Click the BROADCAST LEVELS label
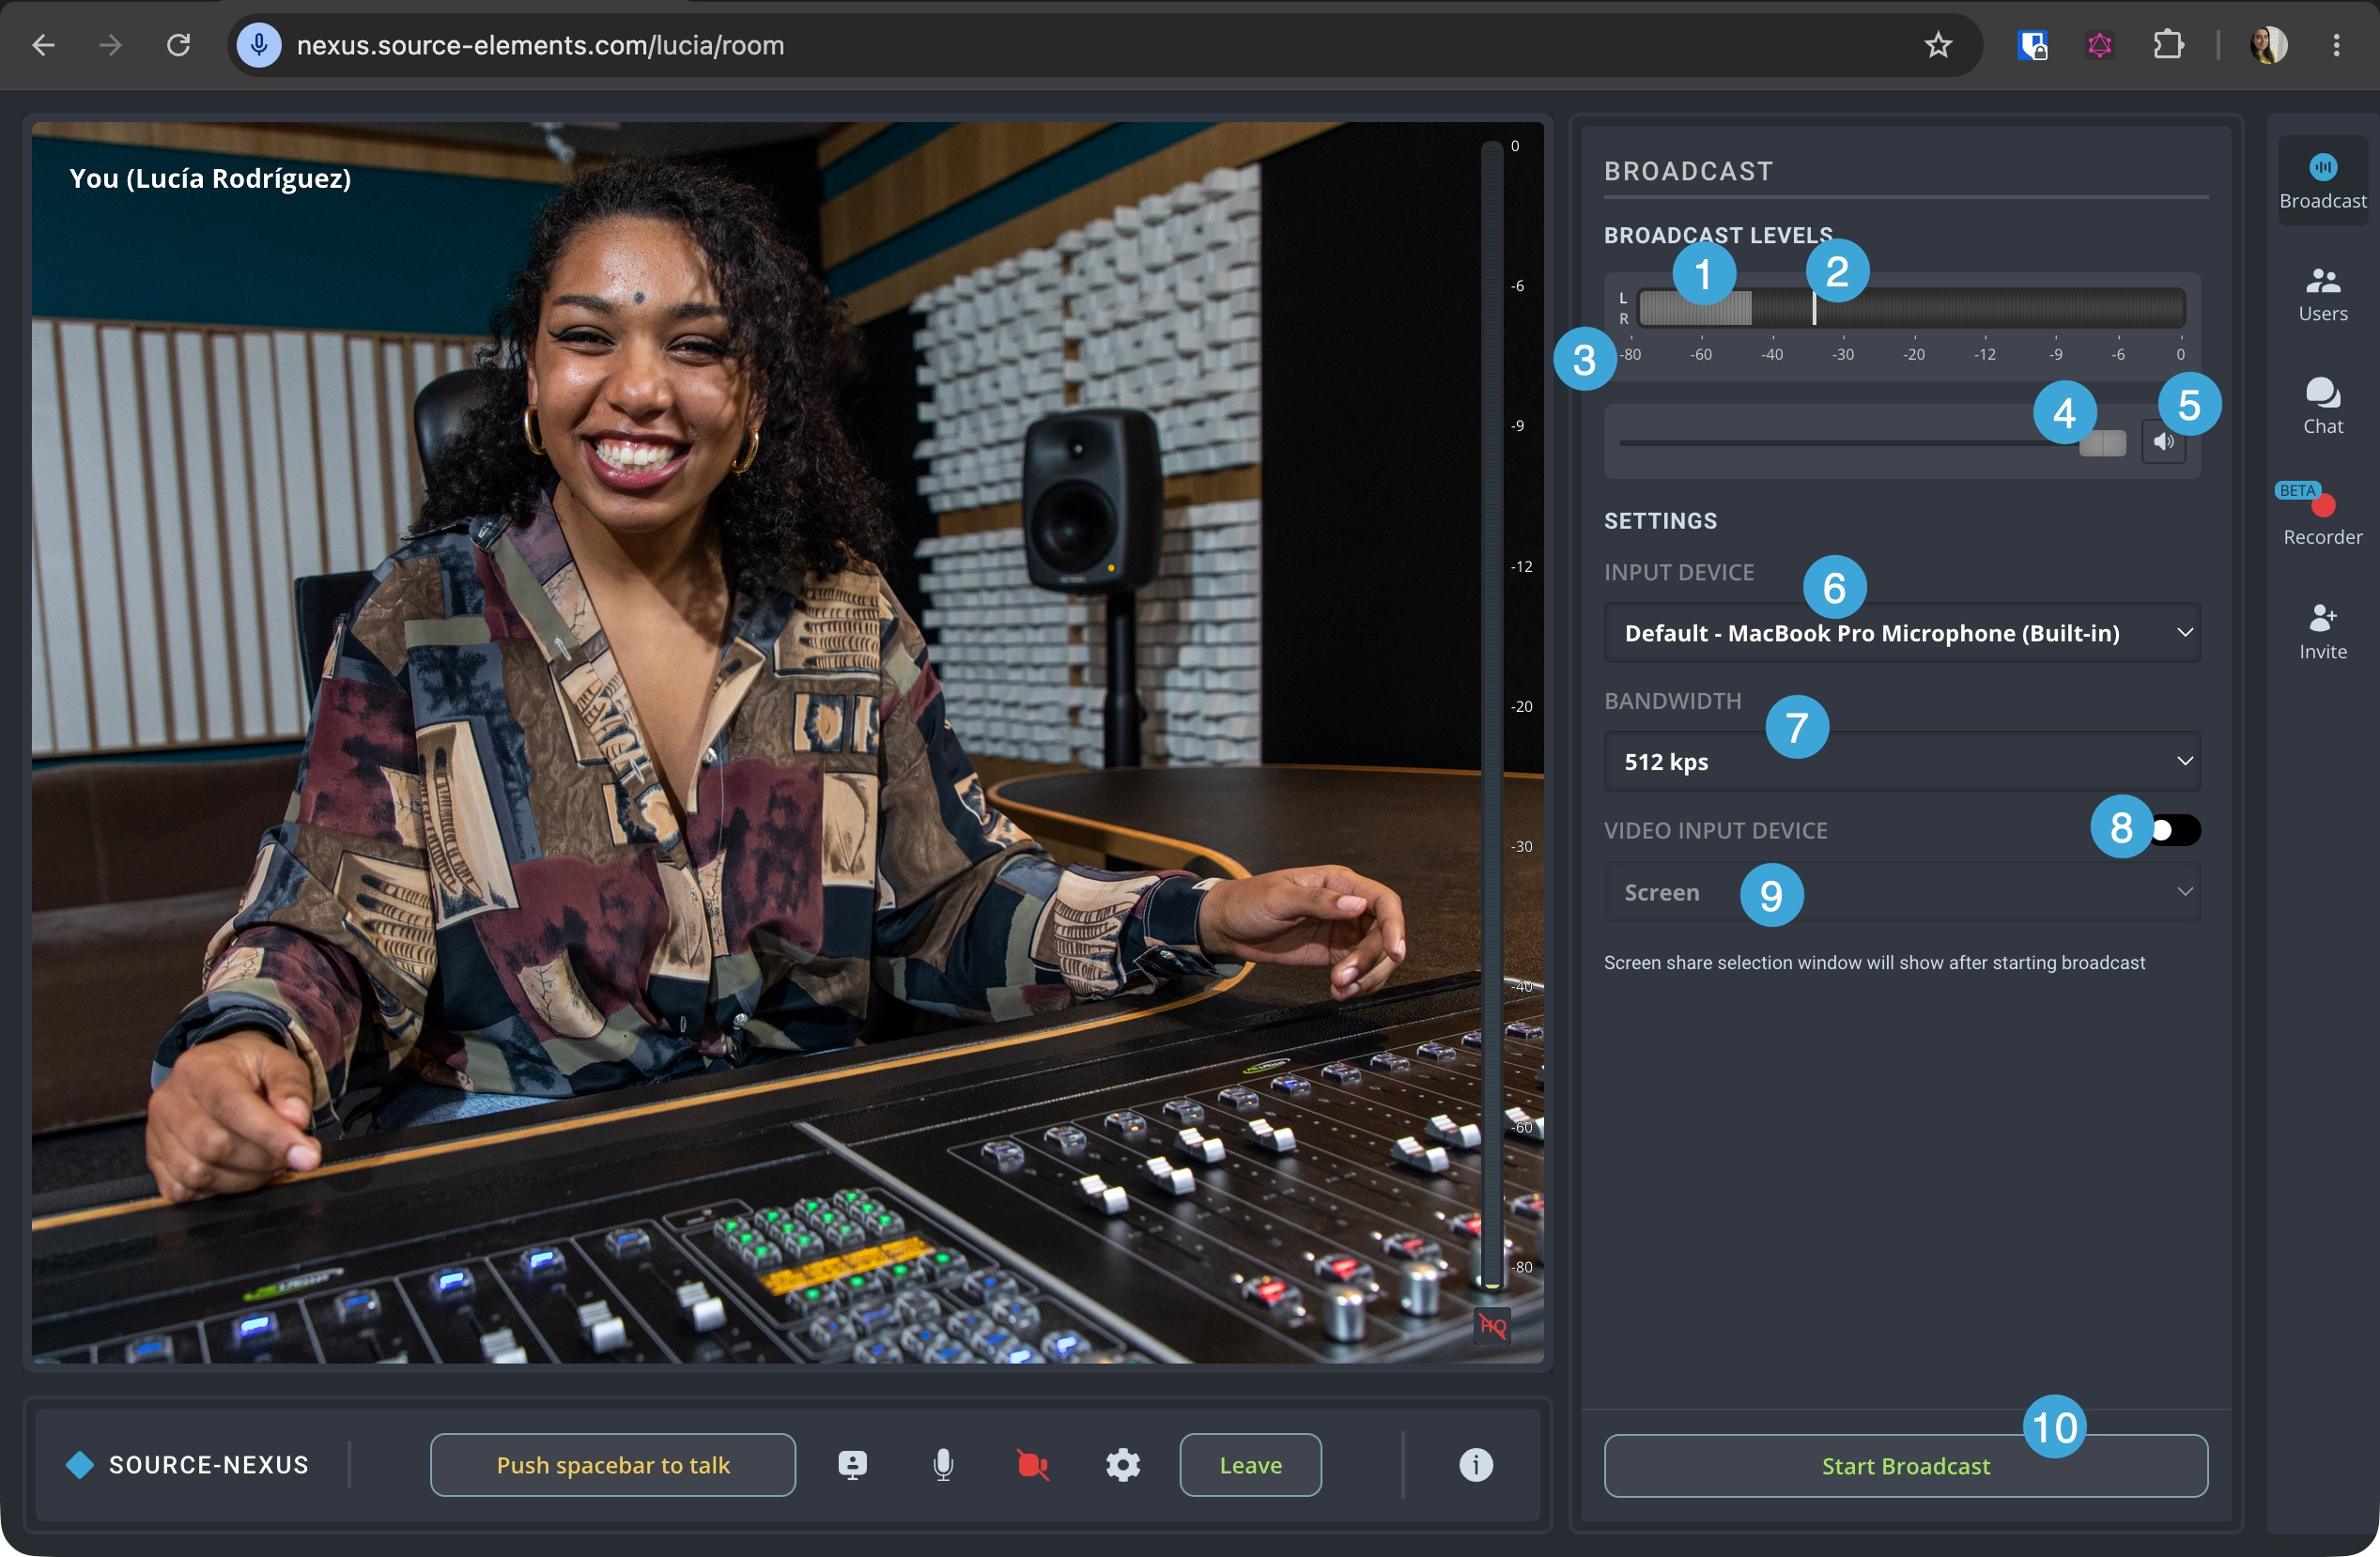 coord(1717,235)
